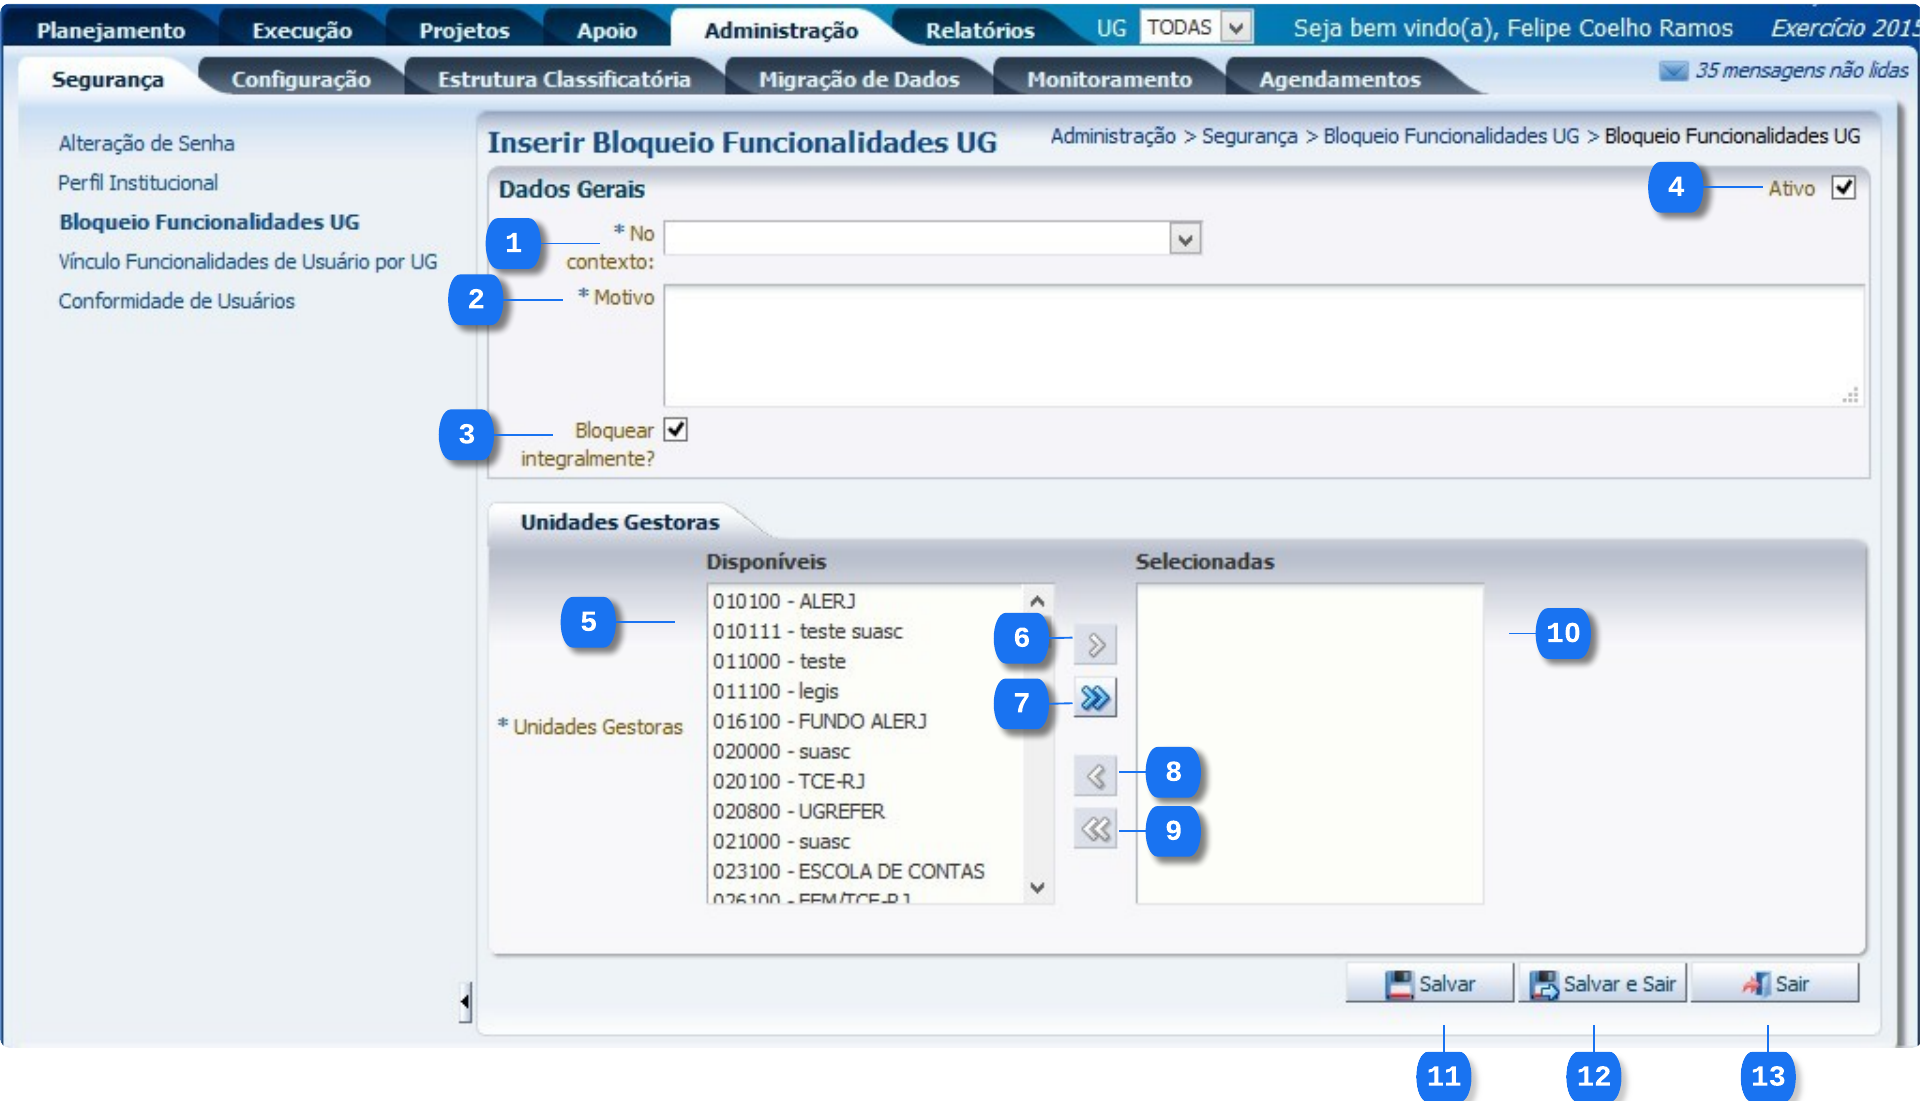The image size is (1920, 1101).
Task: Collapse the left sidebar with splitter arrow
Action: 465,1001
